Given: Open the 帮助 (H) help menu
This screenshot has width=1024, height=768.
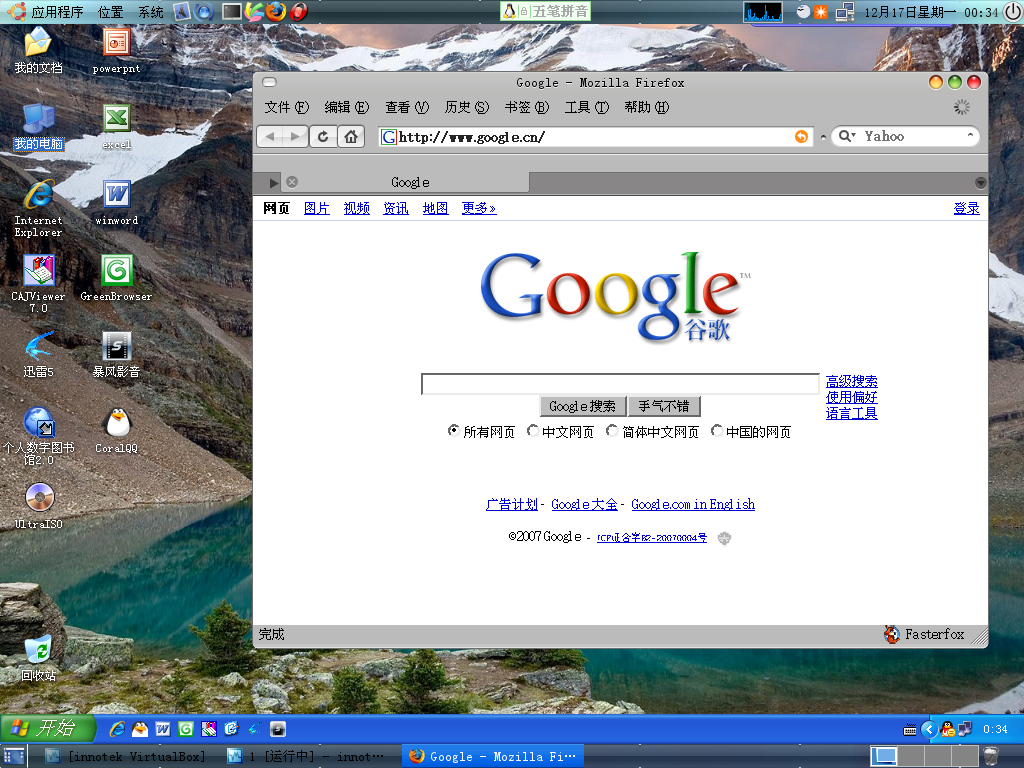Looking at the screenshot, I should pos(647,107).
